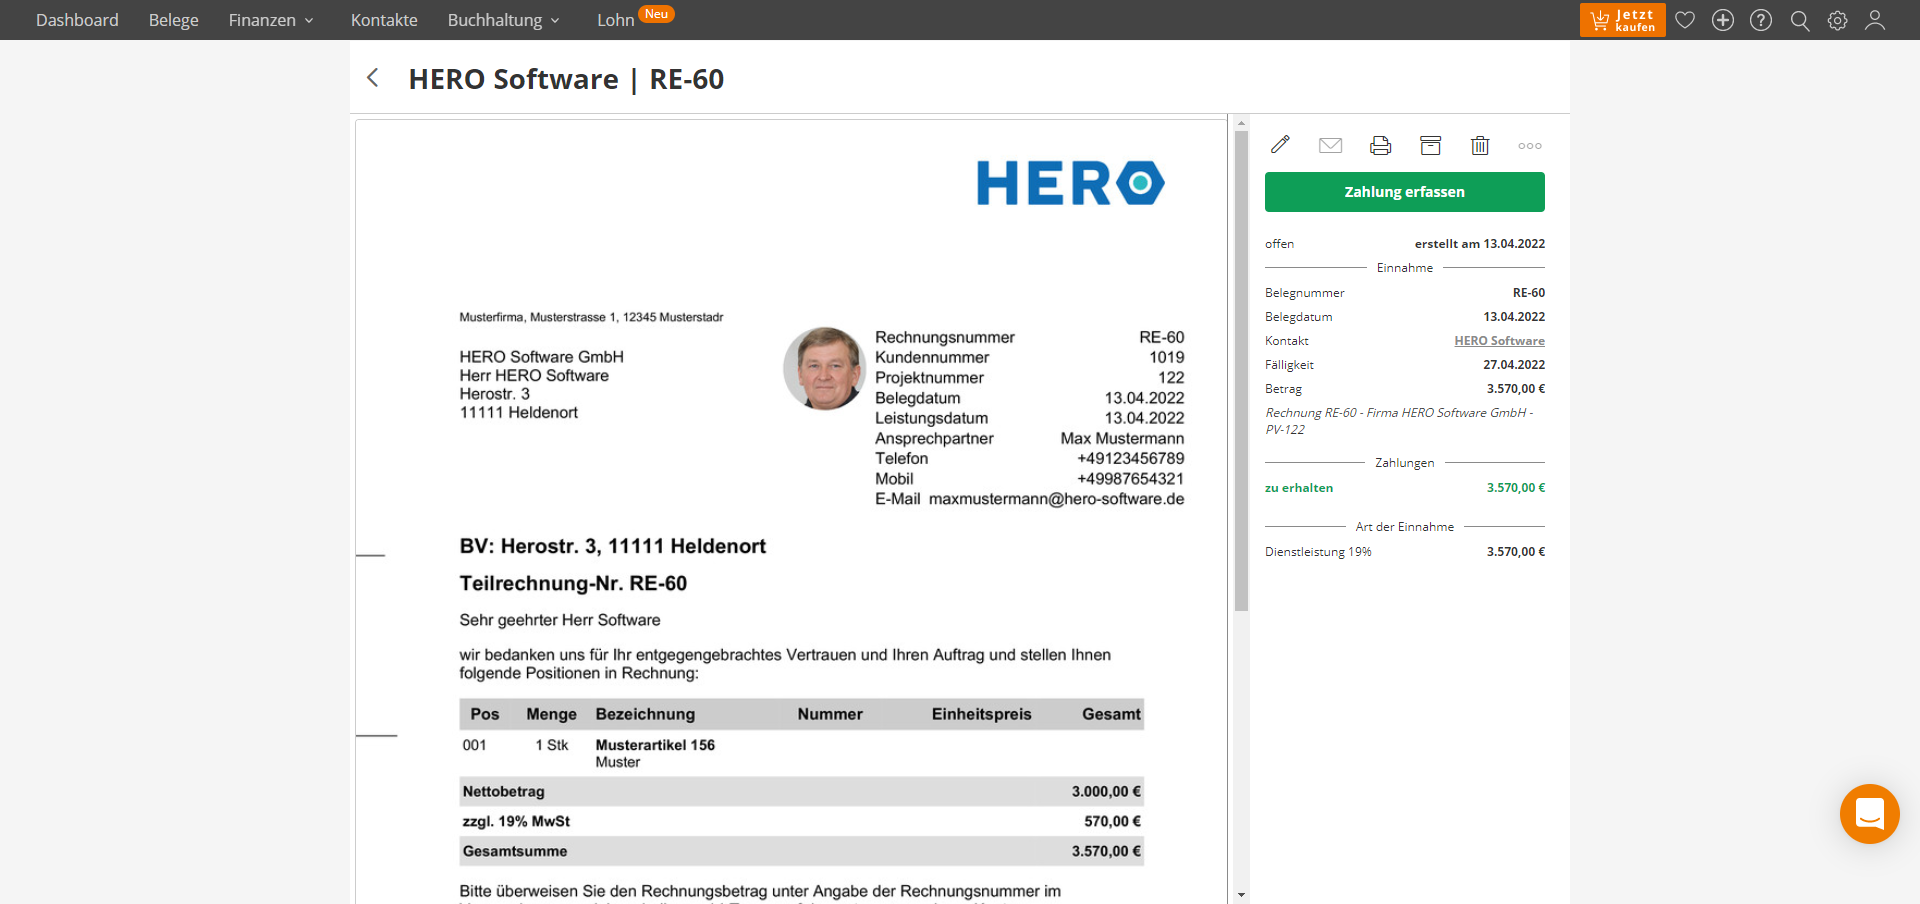Open search magnifier in top bar
The width and height of the screenshot is (1920, 904).
[1799, 20]
